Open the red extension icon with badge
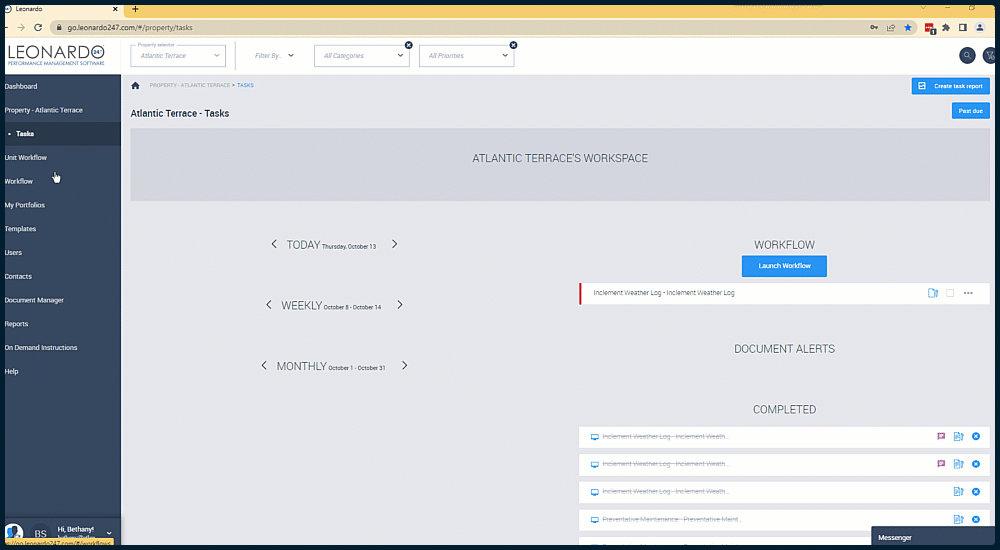 pos(930,28)
